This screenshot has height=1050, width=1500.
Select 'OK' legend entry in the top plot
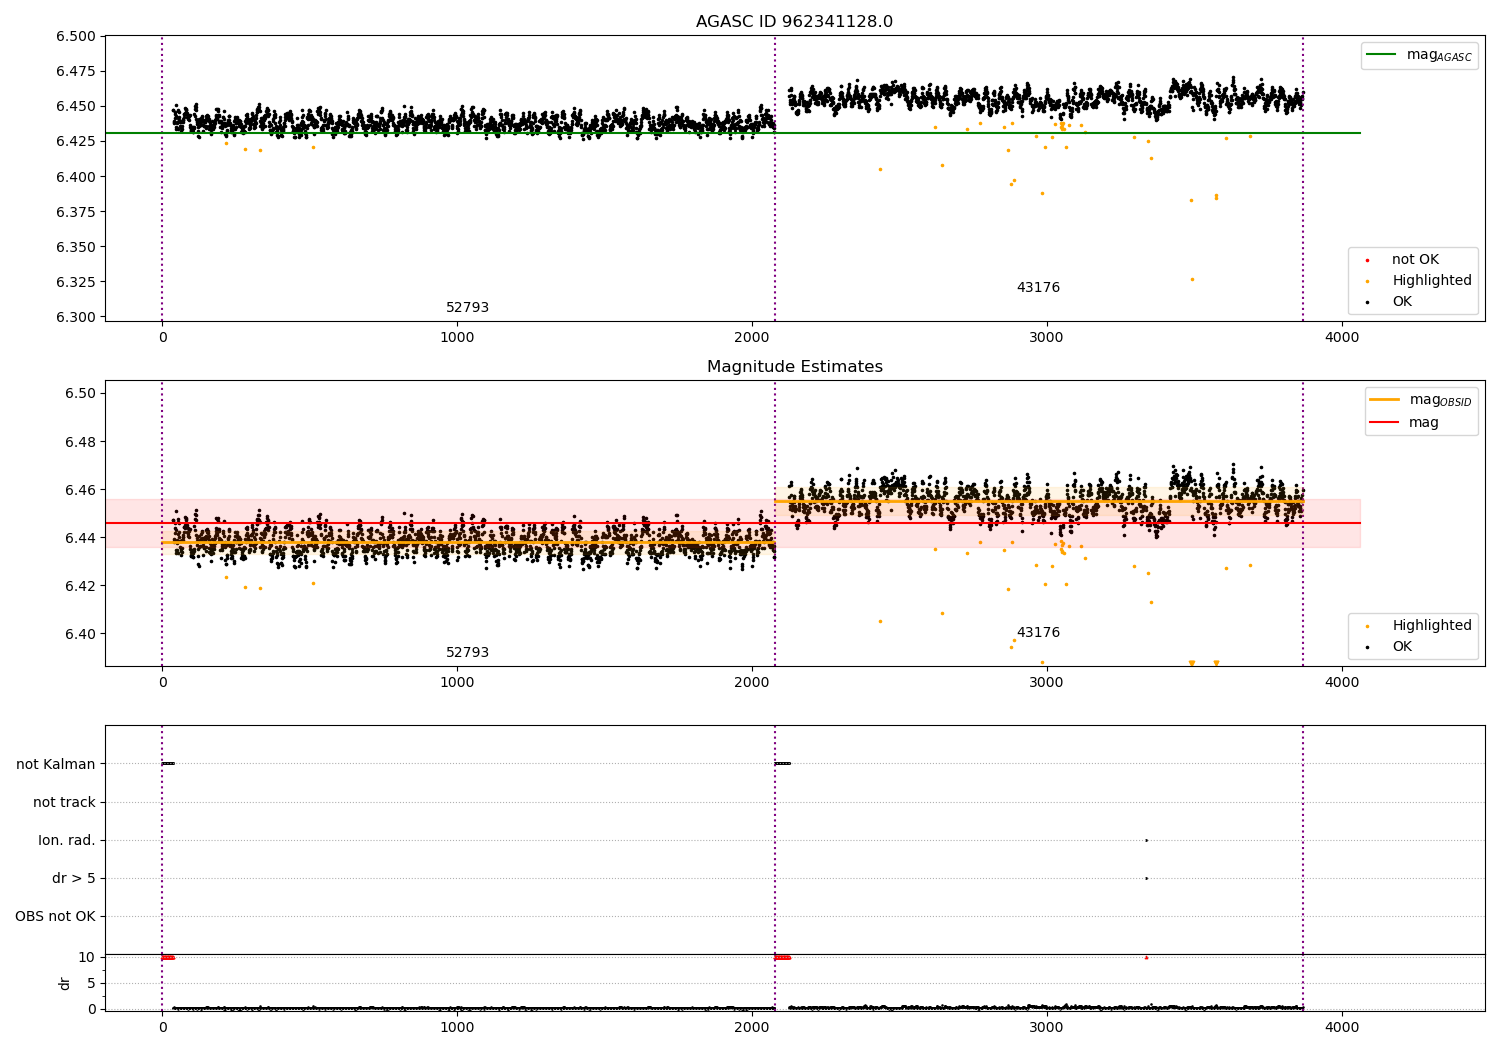[x=1389, y=302]
